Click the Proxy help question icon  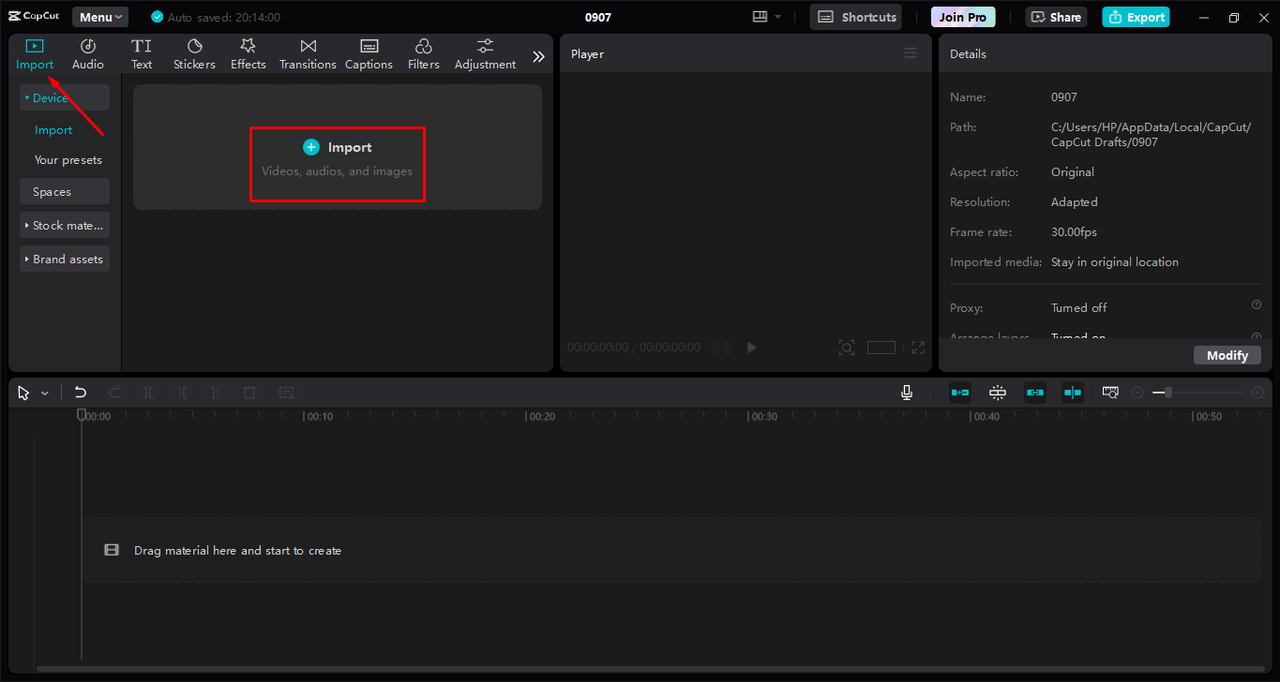pos(1256,305)
